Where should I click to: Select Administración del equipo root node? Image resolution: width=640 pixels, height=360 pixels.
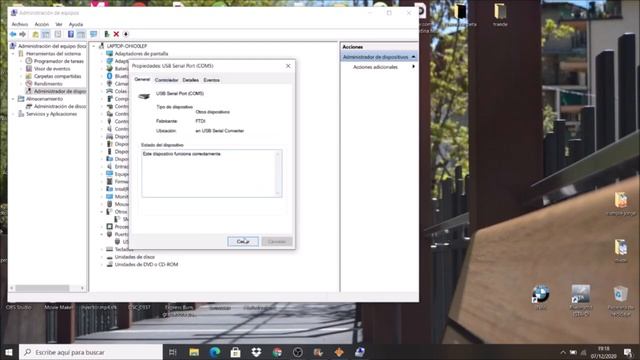point(52,46)
